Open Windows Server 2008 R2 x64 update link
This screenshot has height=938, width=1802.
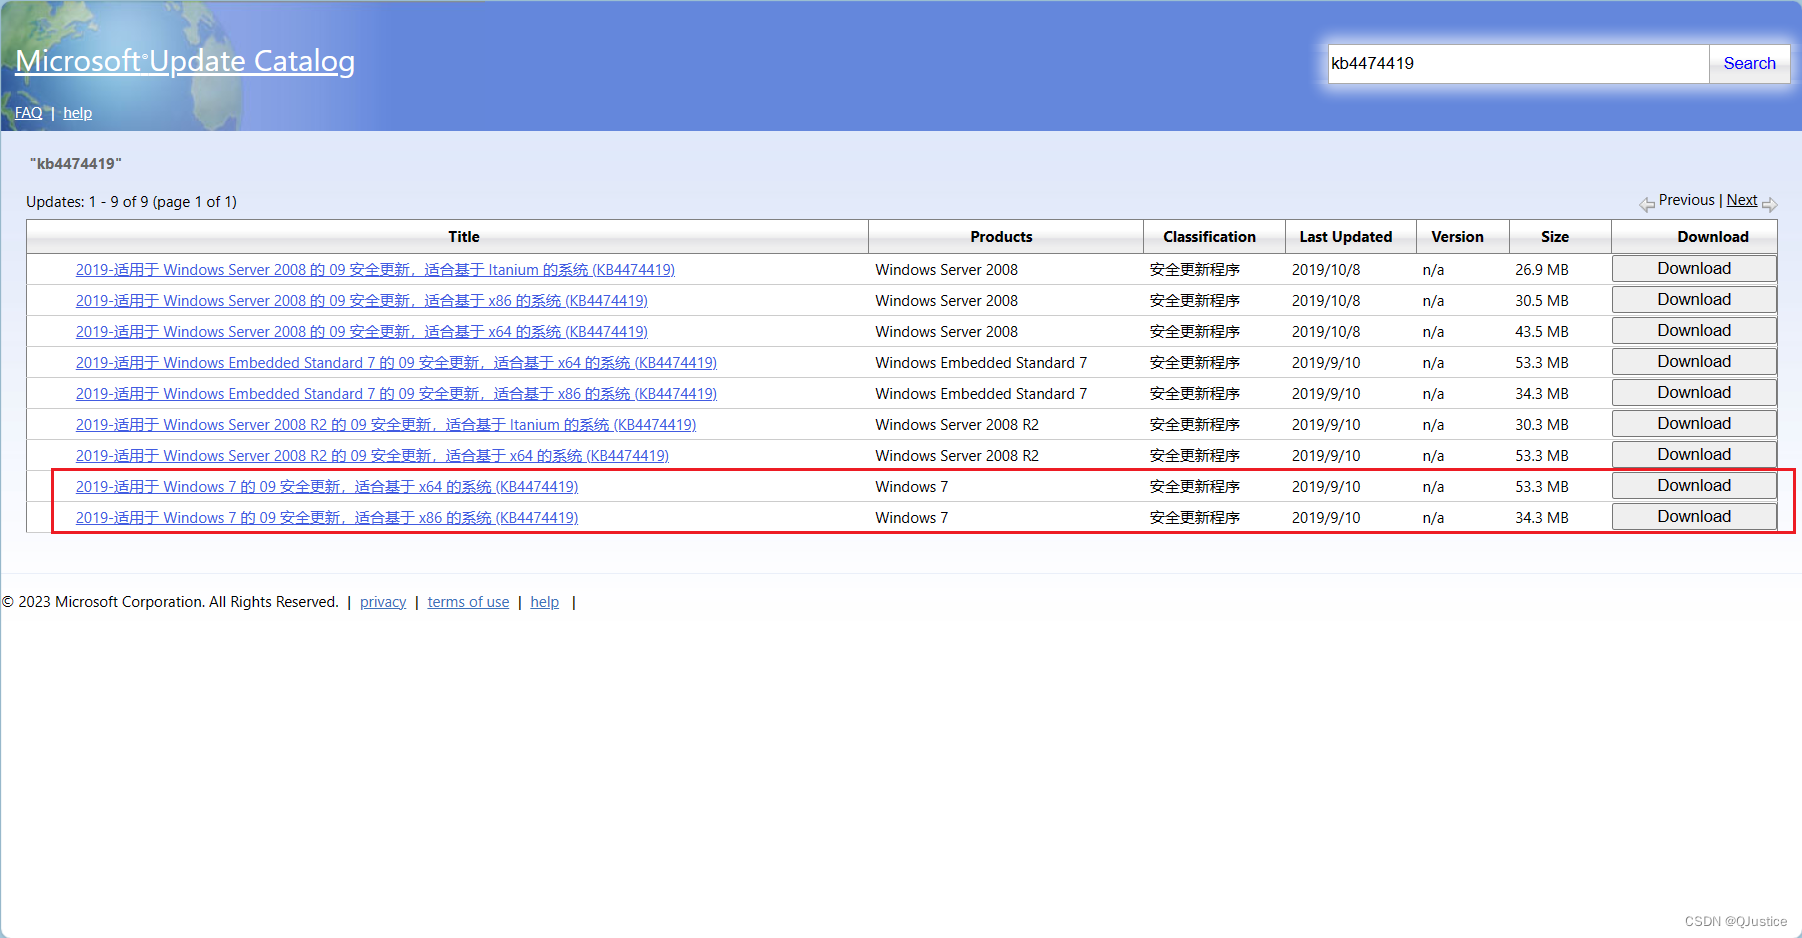372,456
